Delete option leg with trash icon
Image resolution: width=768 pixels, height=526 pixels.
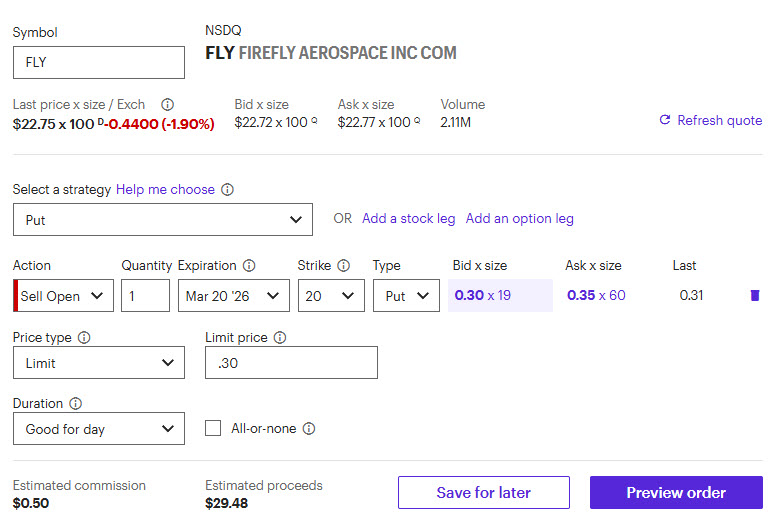click(x=754, y=295)
